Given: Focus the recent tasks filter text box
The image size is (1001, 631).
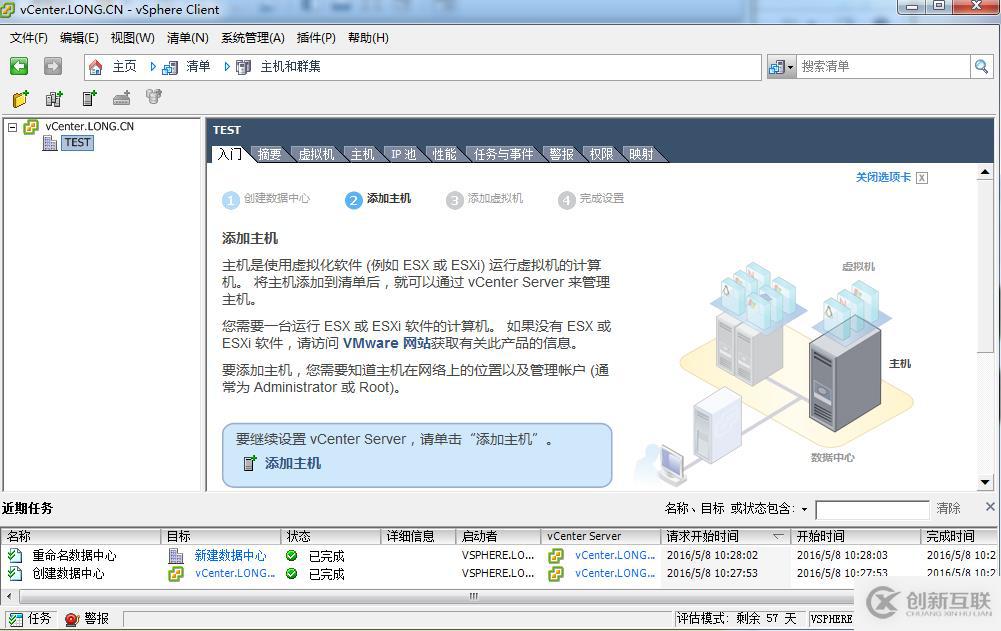Looking at the screenshot, I should [x=872, y=510].
